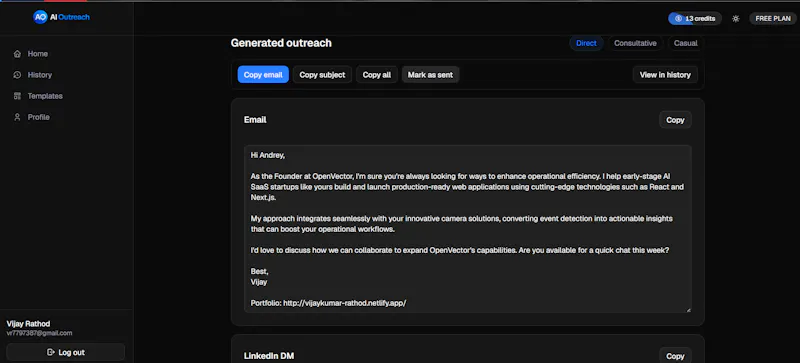Viewport: 800px width, 363px height.
Task: Click the Home house icon
Action: pyautogui.click(x=17, y=54)
